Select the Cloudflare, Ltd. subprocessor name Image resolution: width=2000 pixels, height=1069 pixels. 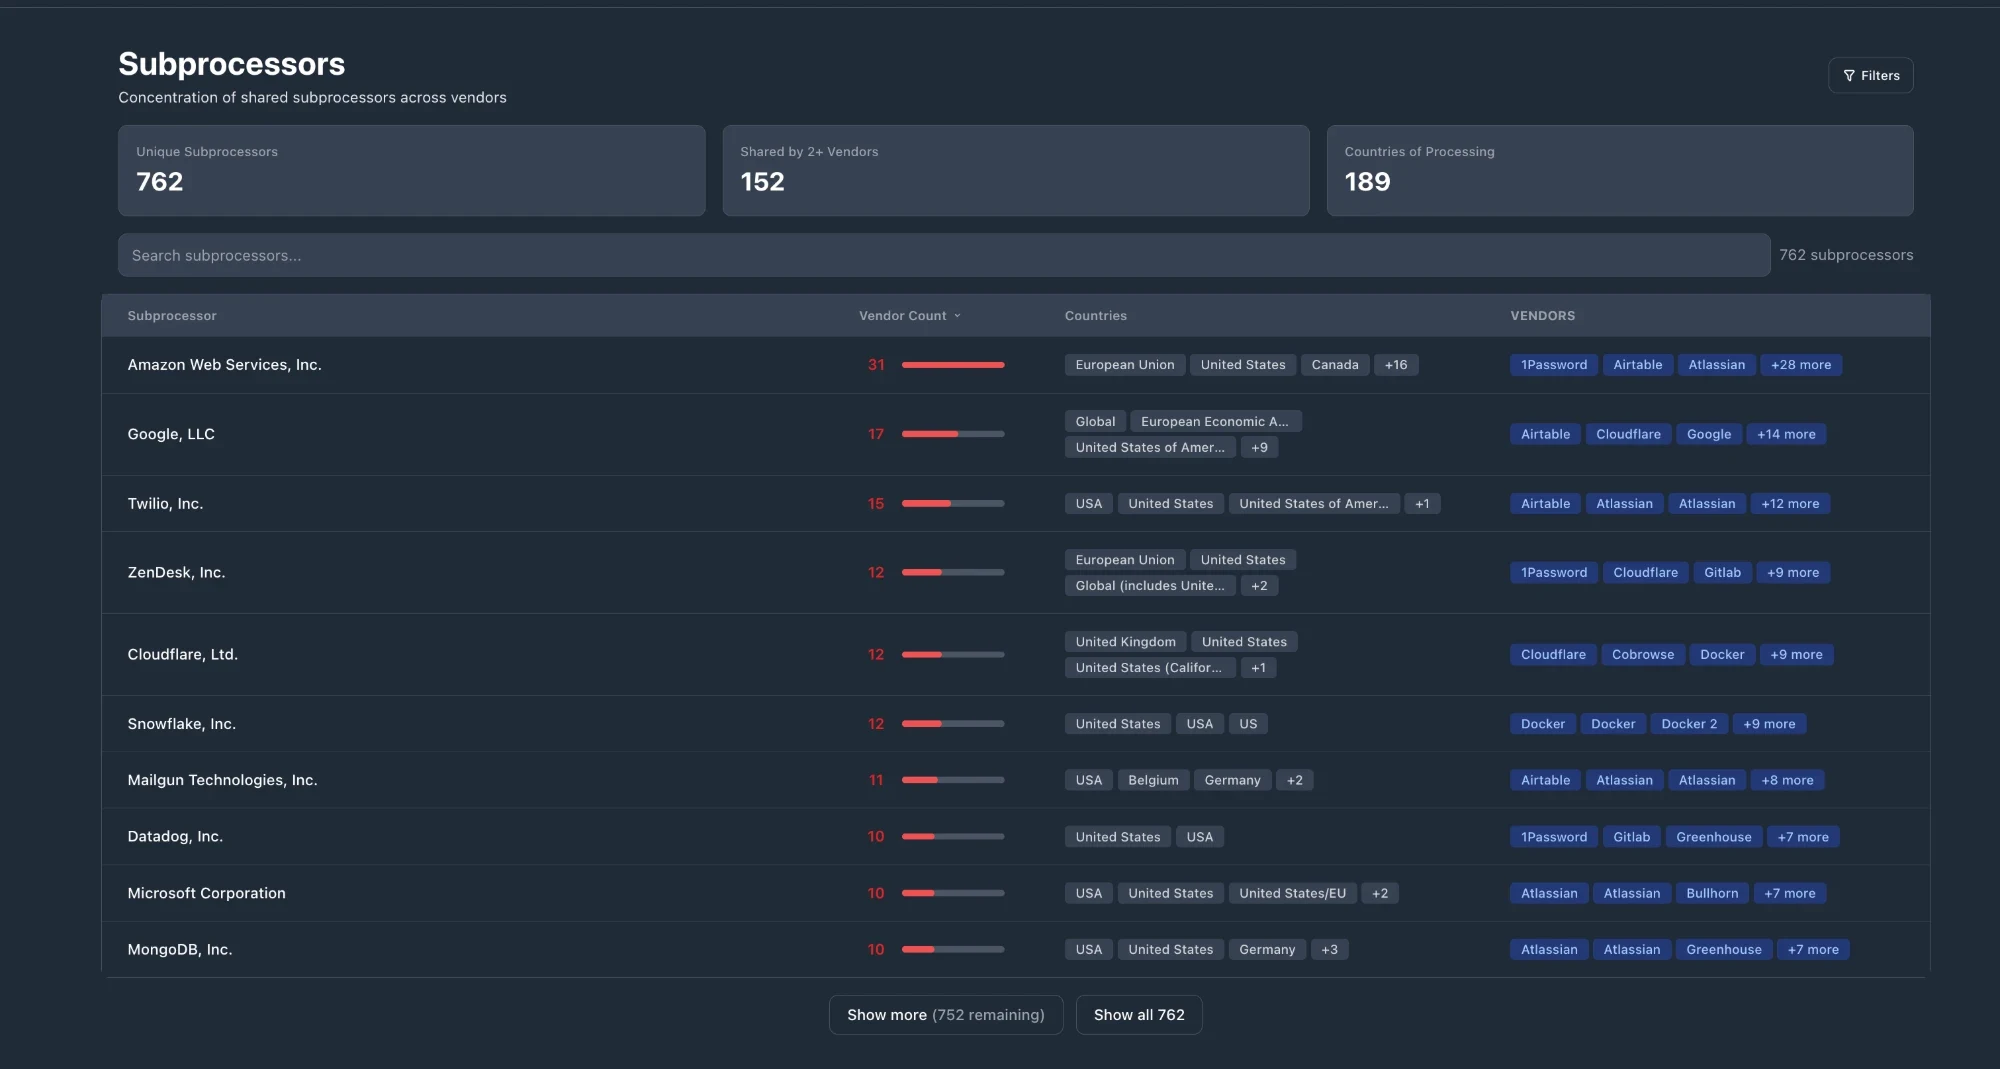click(182, 654)
